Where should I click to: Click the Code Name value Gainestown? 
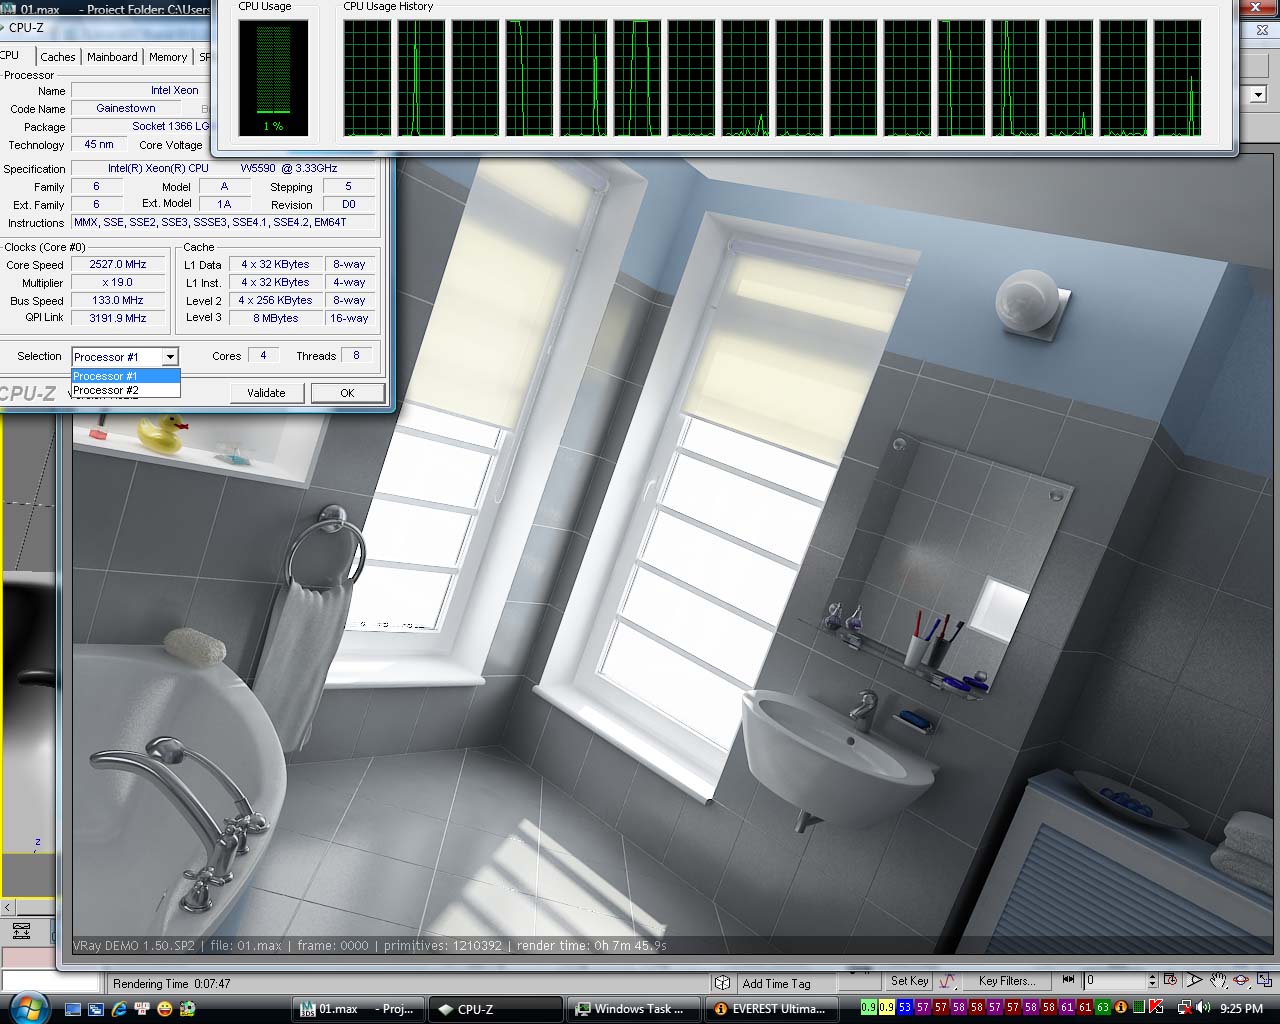coord(126,108)
